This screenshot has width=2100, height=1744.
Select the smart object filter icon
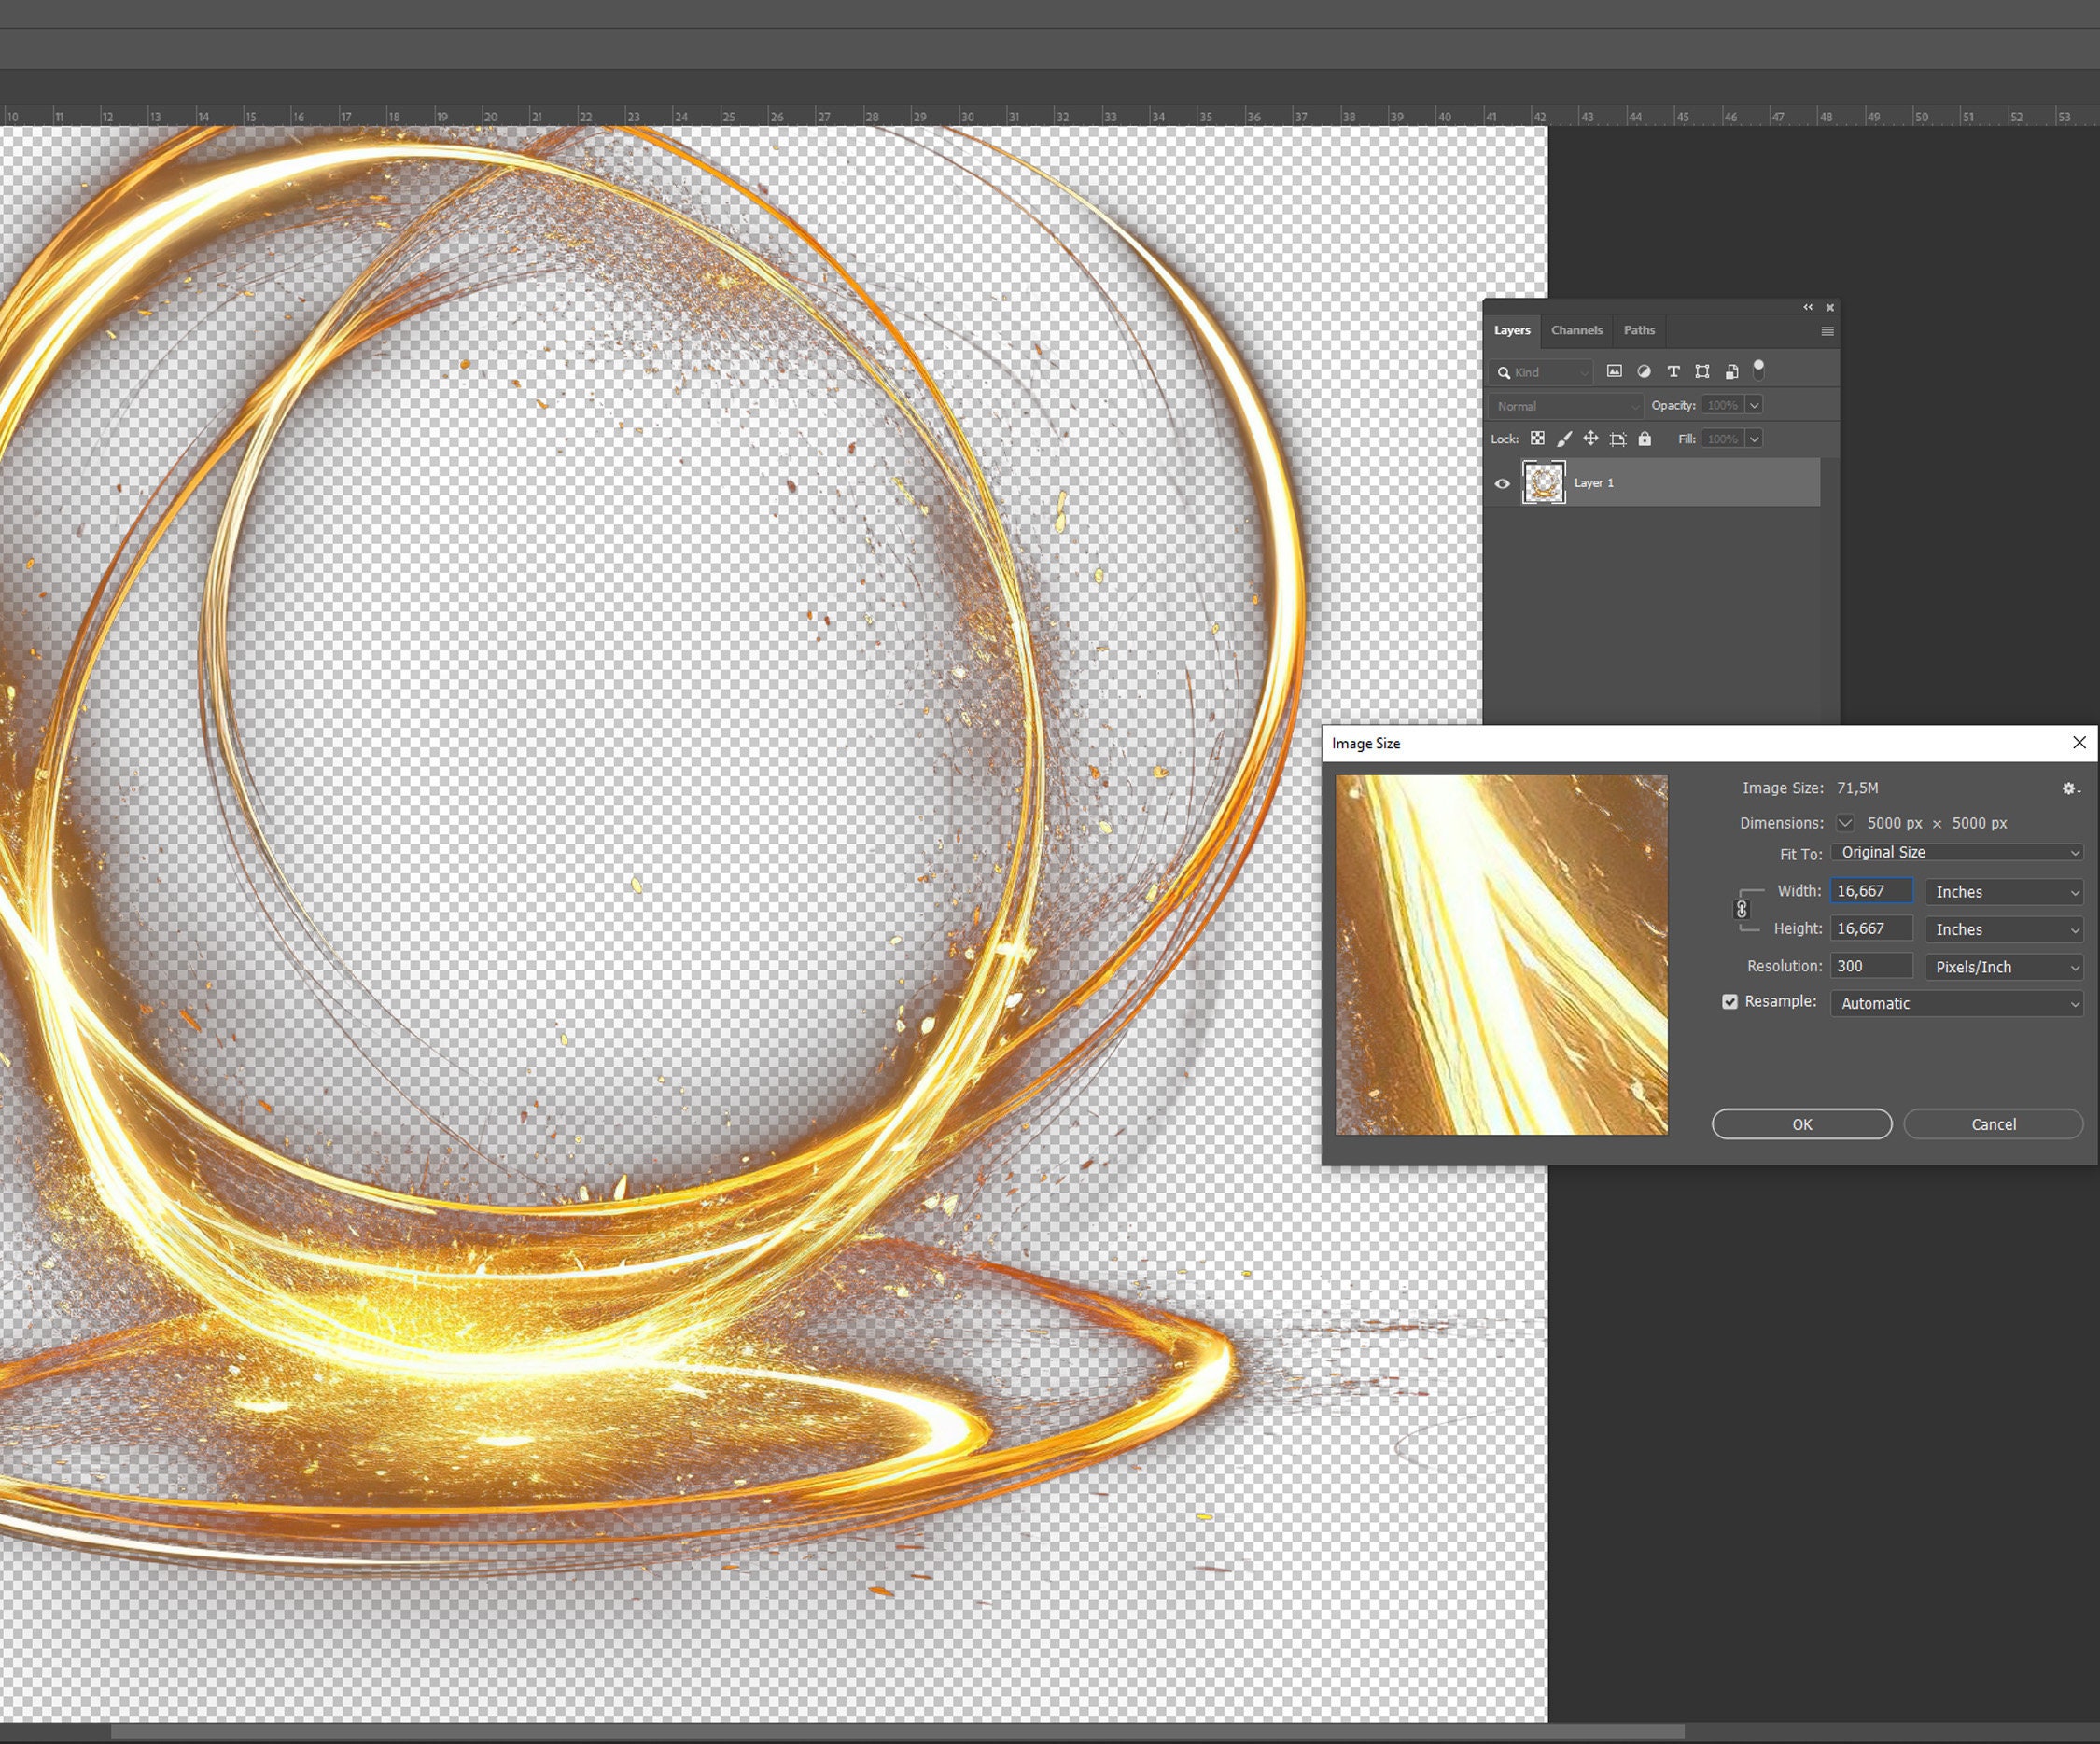pyautogui.click(x=1733, y=372)
